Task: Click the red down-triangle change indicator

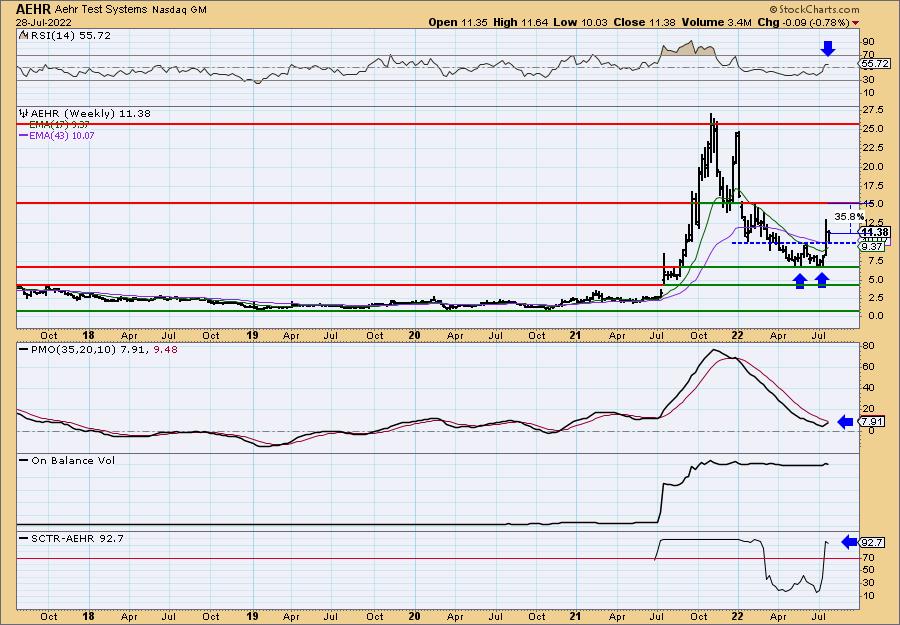Action: pyautogui.click(x=856, y=23)
